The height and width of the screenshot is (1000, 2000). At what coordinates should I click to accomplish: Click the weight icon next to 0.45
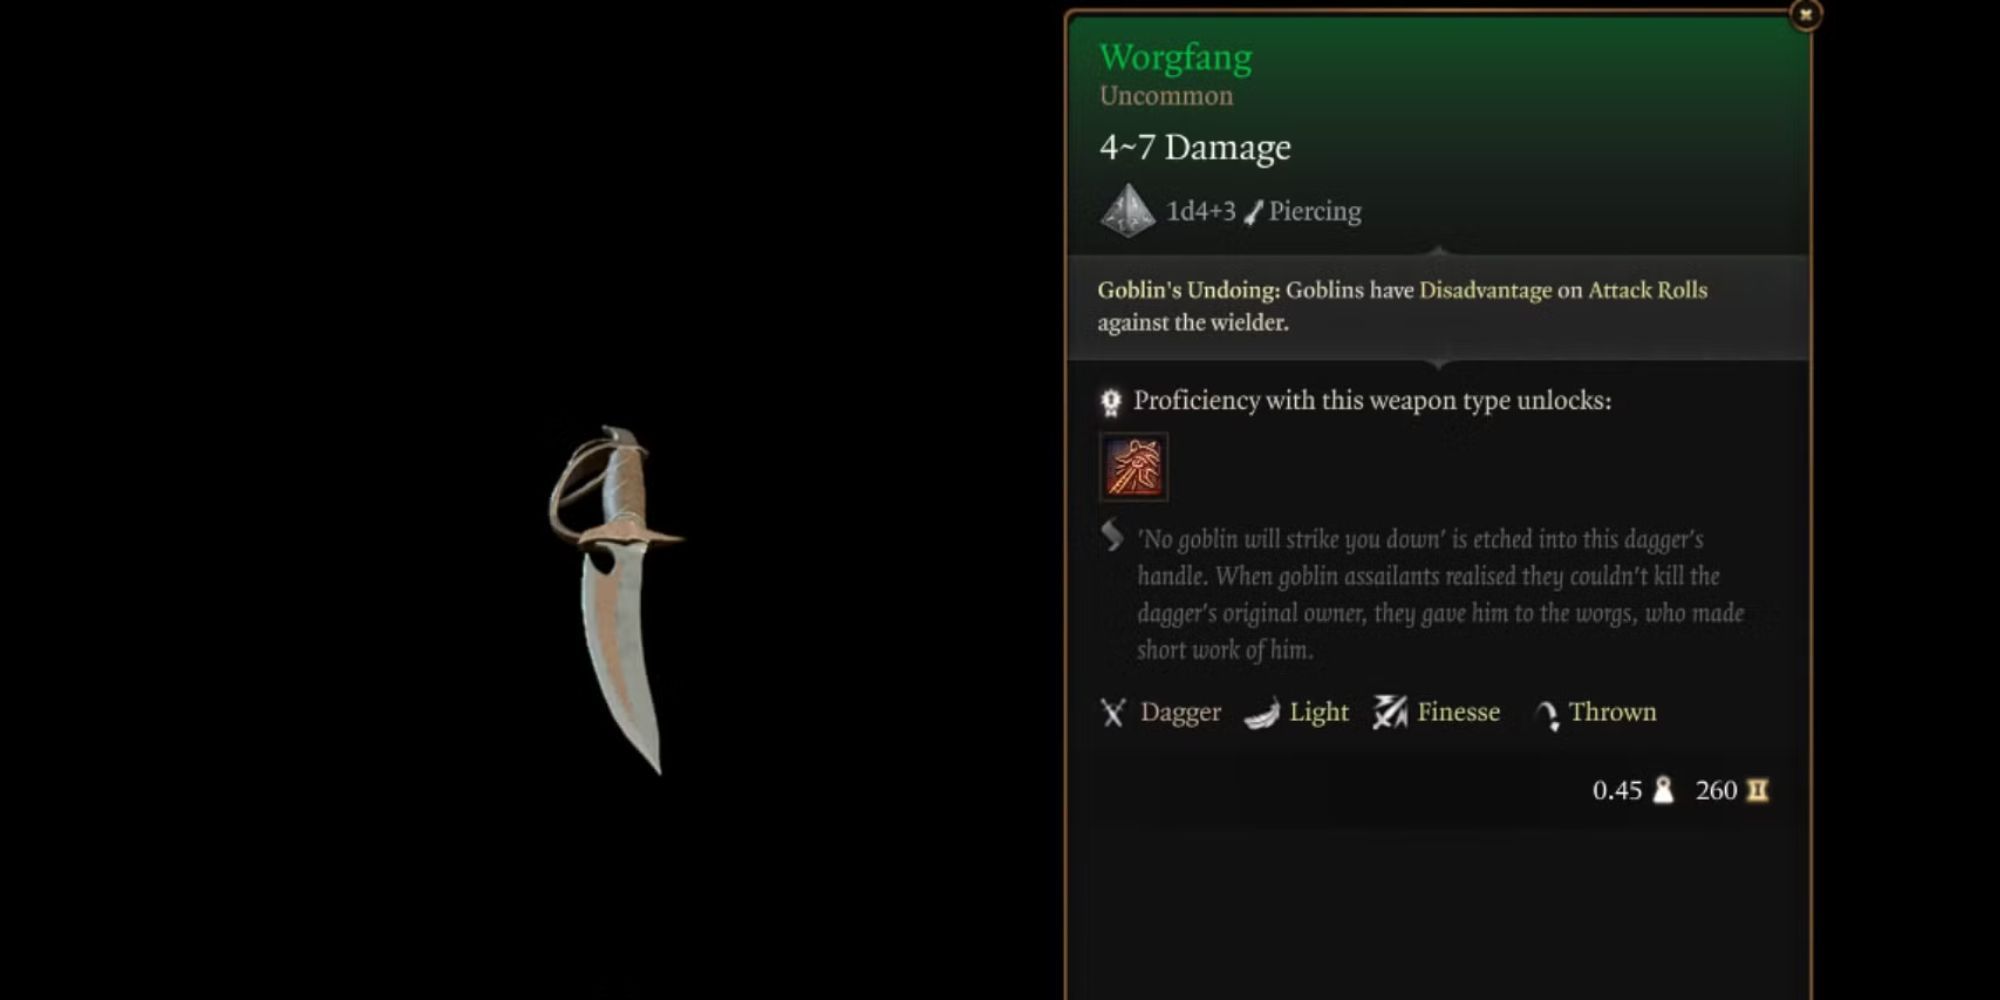point(1663,790)
